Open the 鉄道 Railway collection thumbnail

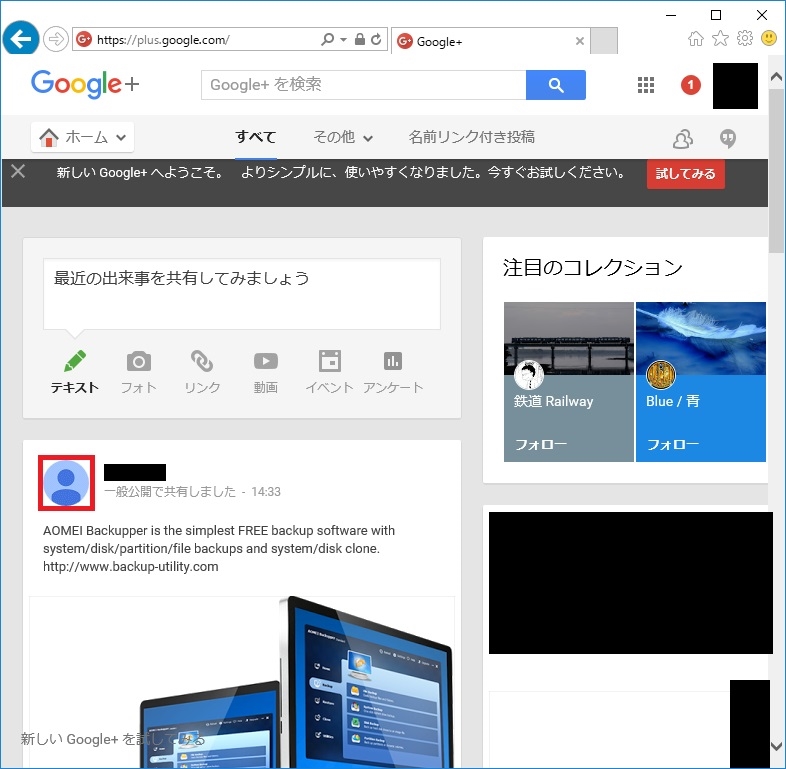pyautogui.click(x=568, y=338)
